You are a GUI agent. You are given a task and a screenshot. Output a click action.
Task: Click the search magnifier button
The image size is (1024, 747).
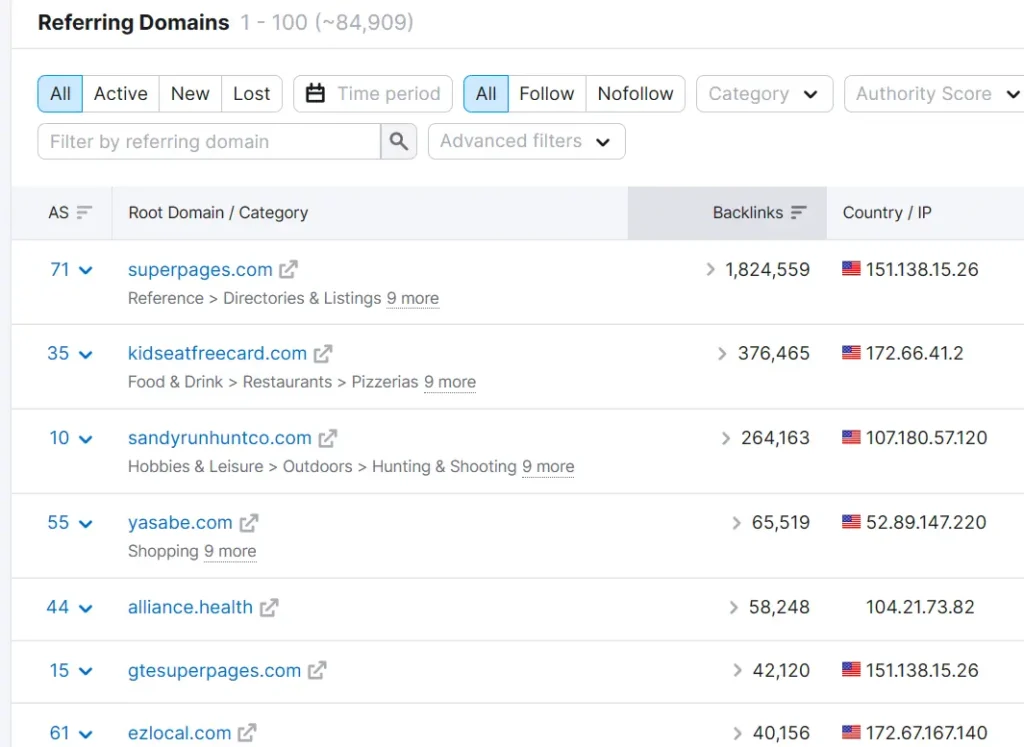398,141
